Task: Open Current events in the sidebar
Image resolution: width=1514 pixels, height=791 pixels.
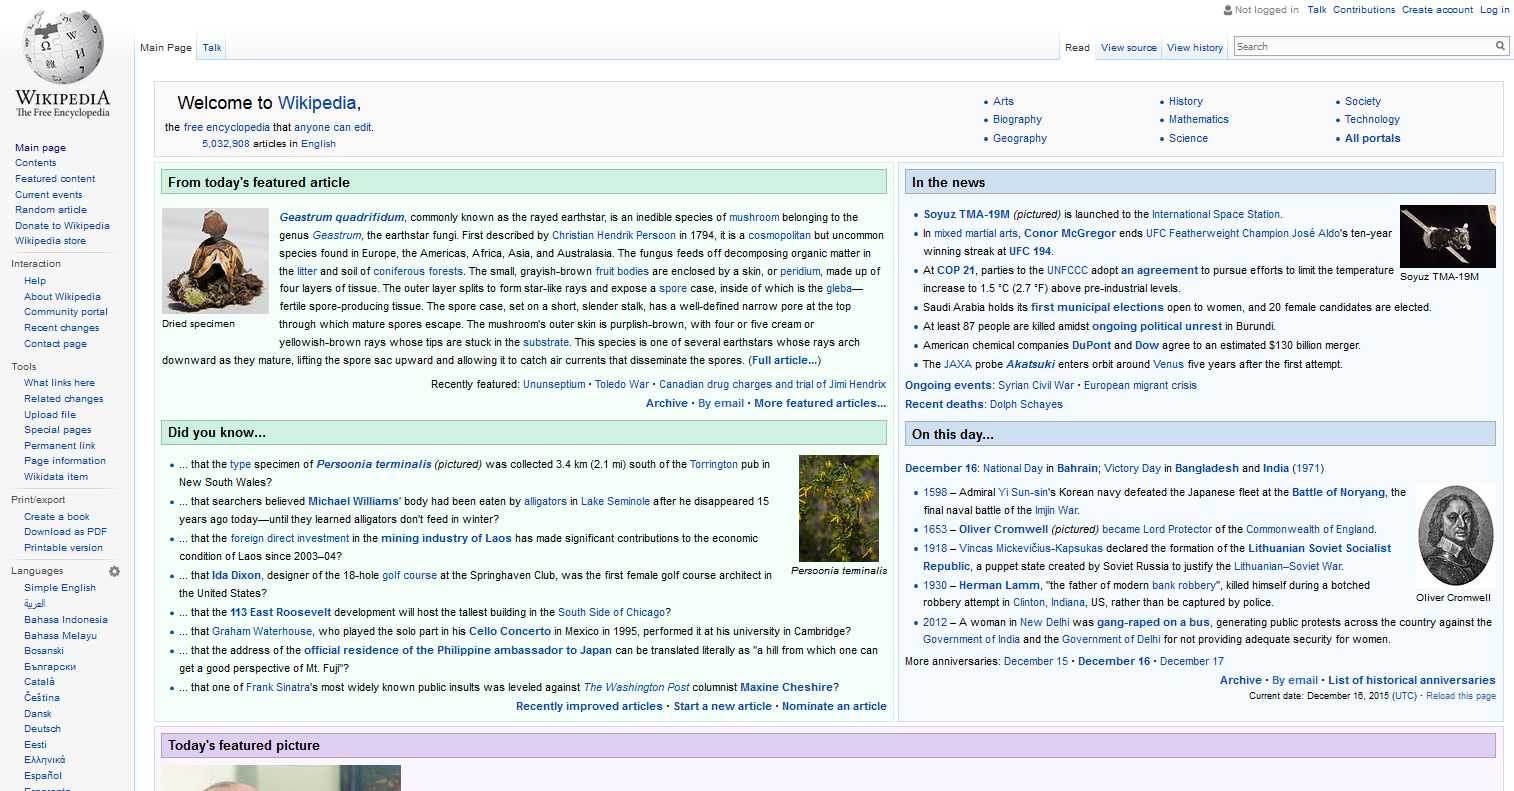Action: tap(49, 194)
